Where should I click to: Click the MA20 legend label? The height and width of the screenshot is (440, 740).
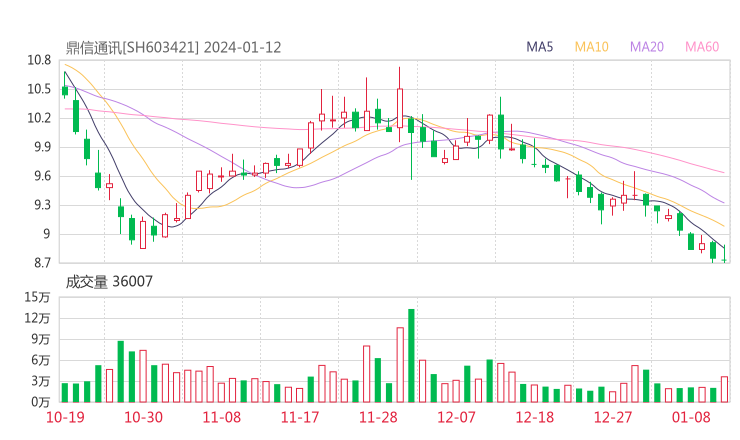[647, 47]
